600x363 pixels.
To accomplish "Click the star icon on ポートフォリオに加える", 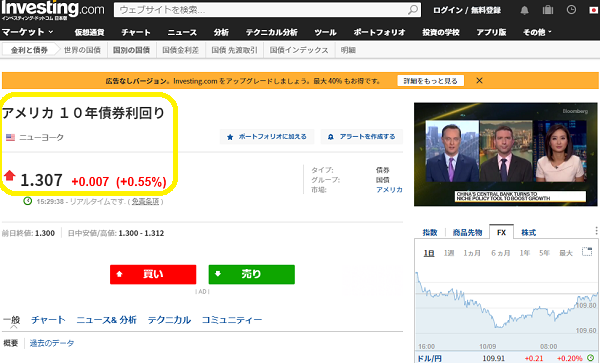I will pyautogui.click(x=230, y=137).
